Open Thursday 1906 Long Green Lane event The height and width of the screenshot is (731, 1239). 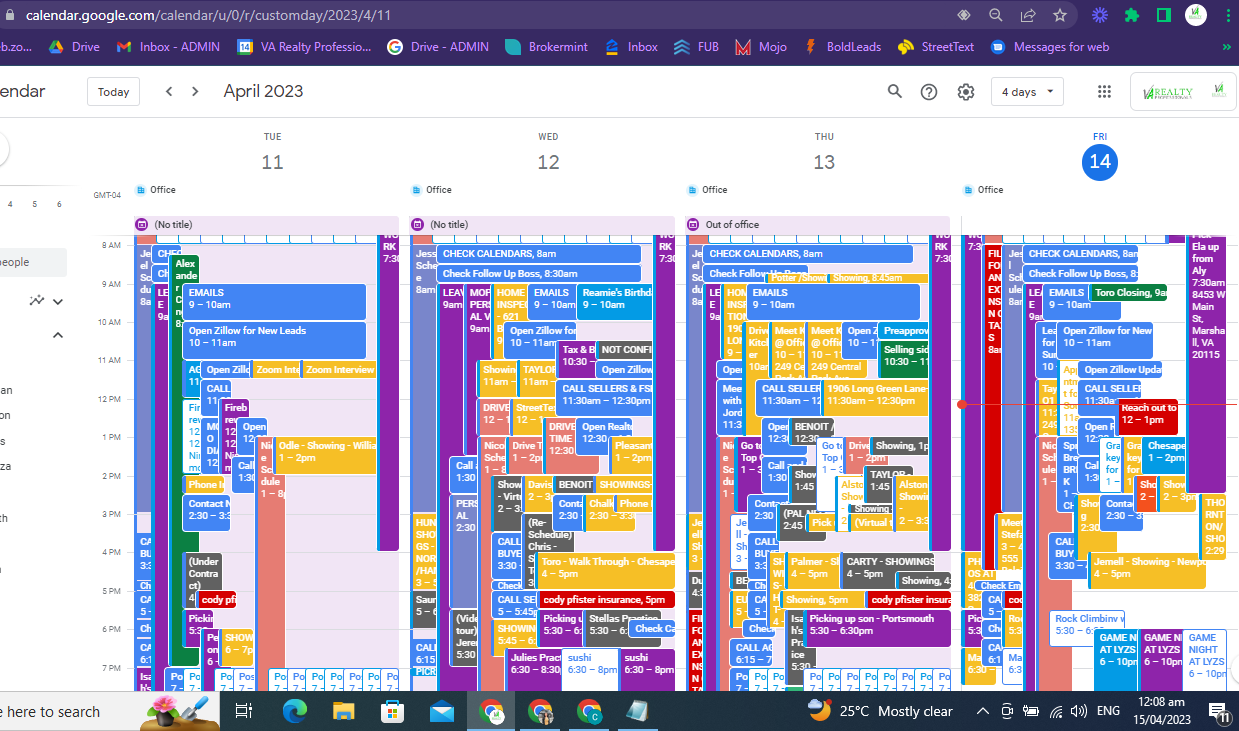pyautogui.click(x=877, y=398)
